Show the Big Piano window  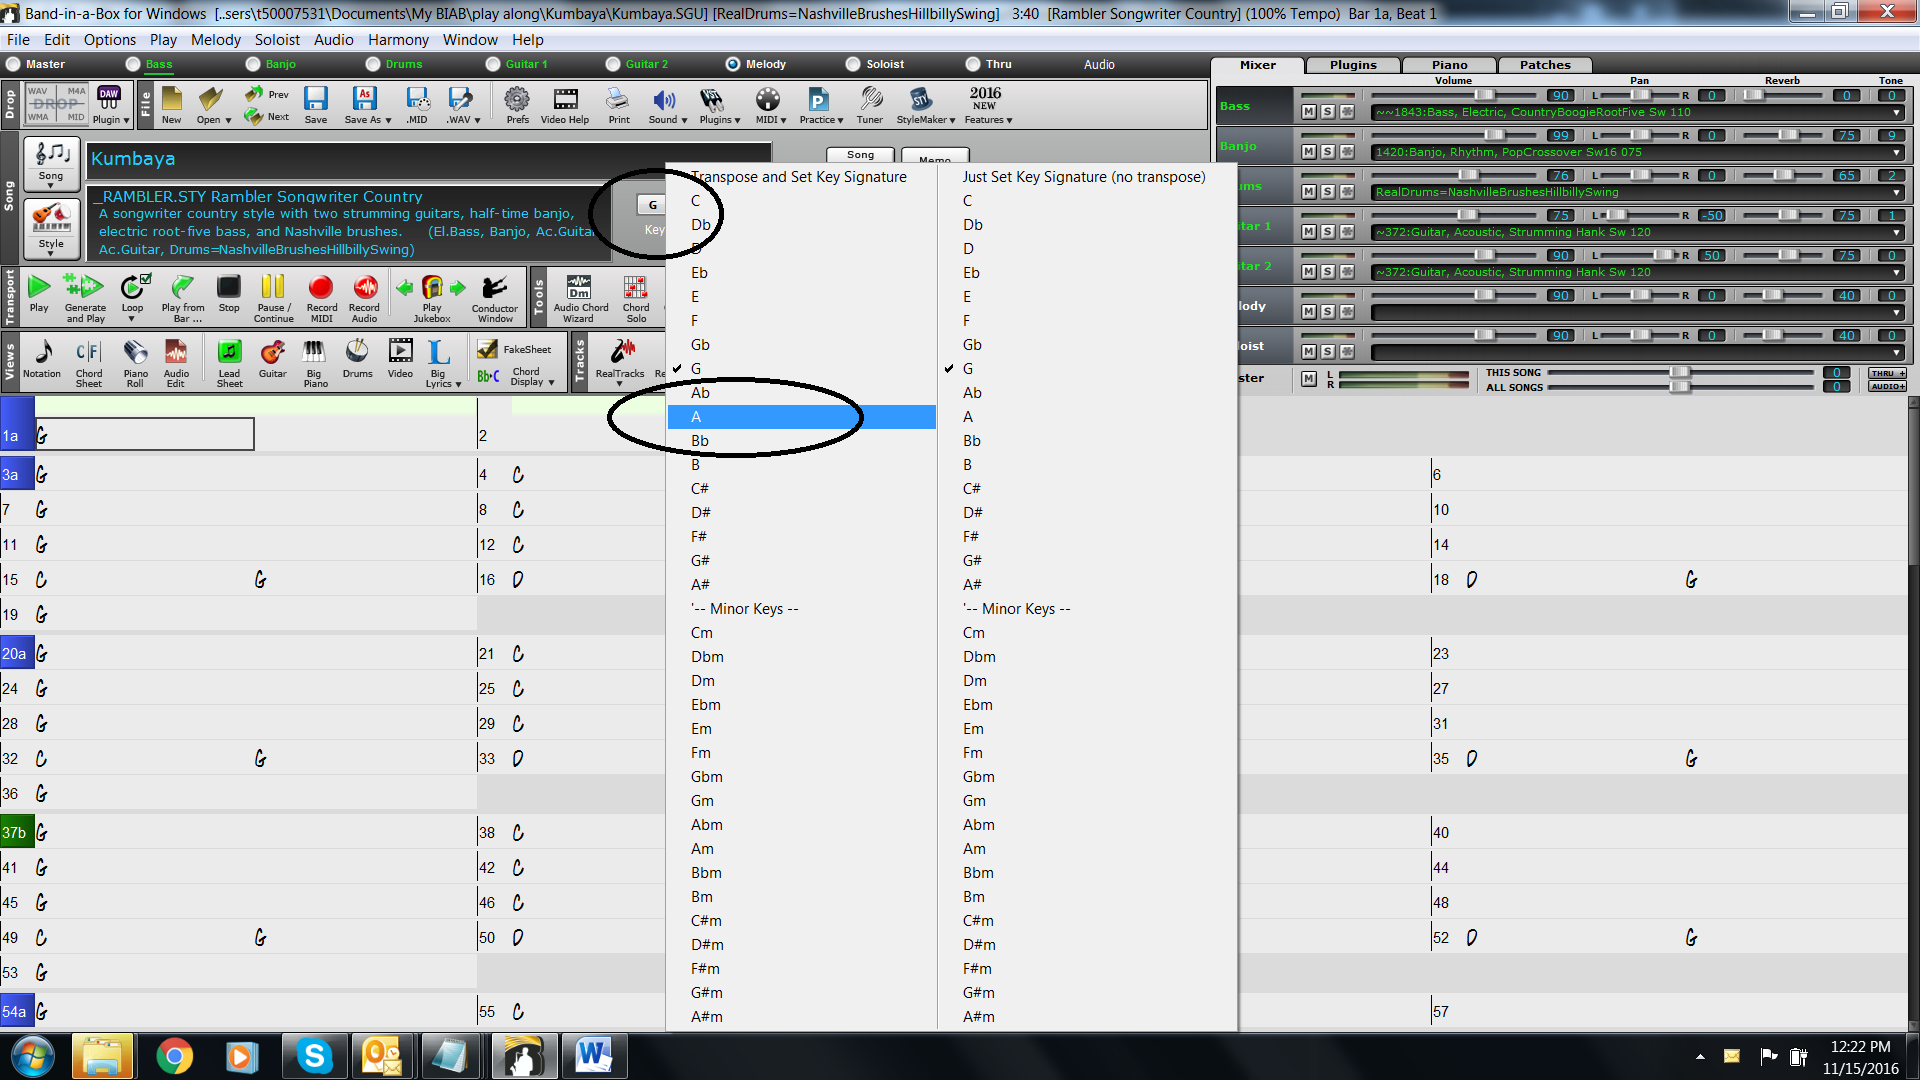tap(315, 363)
